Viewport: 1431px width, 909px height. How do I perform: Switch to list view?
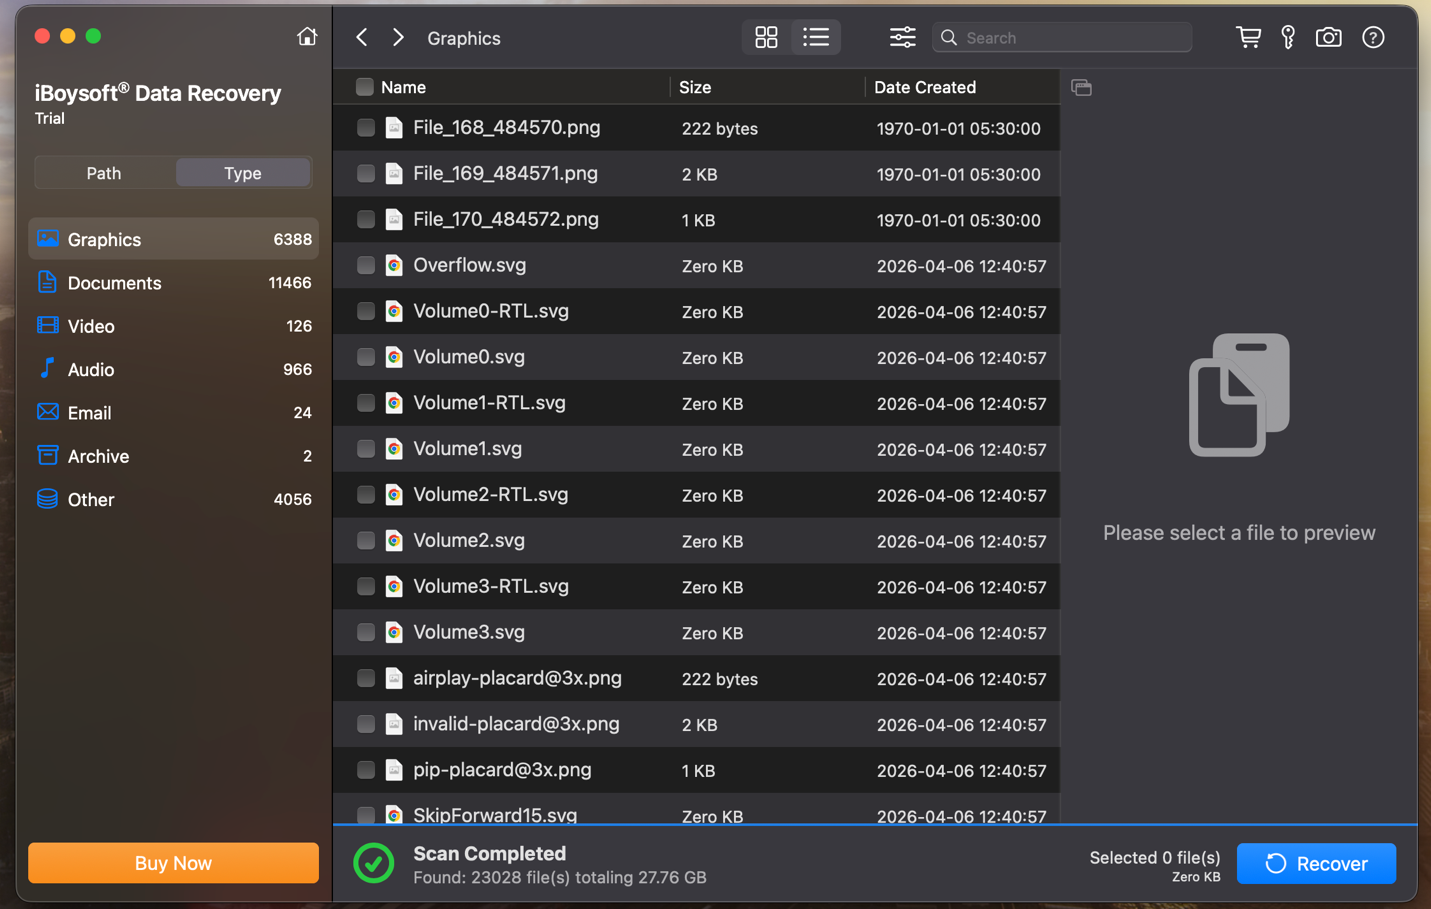[816, 37]
